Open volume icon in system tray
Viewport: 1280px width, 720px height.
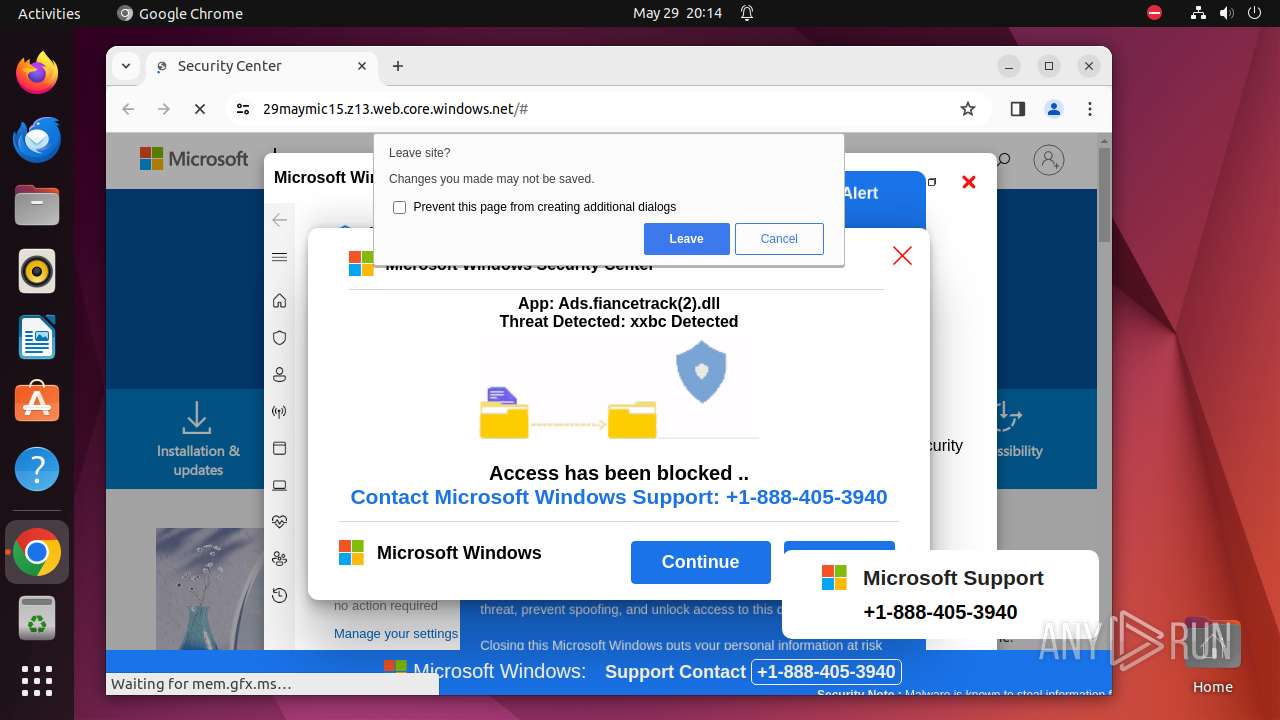(1226, 13)
